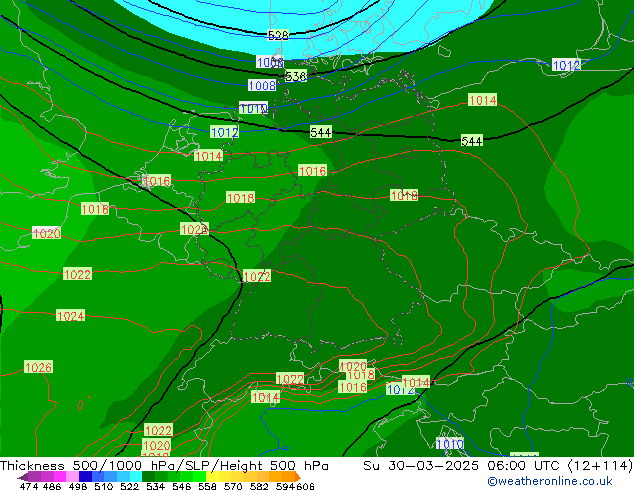The height and width of the screenshot is (490, 634).
Task: Click the 534 legend value
Action: pos(155,486)
